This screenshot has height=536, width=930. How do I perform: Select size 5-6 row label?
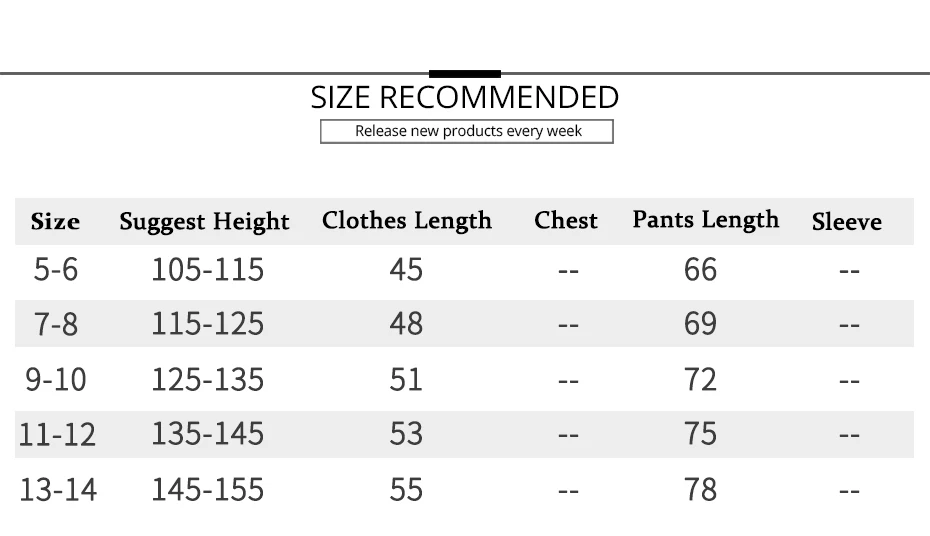(56, 270)
